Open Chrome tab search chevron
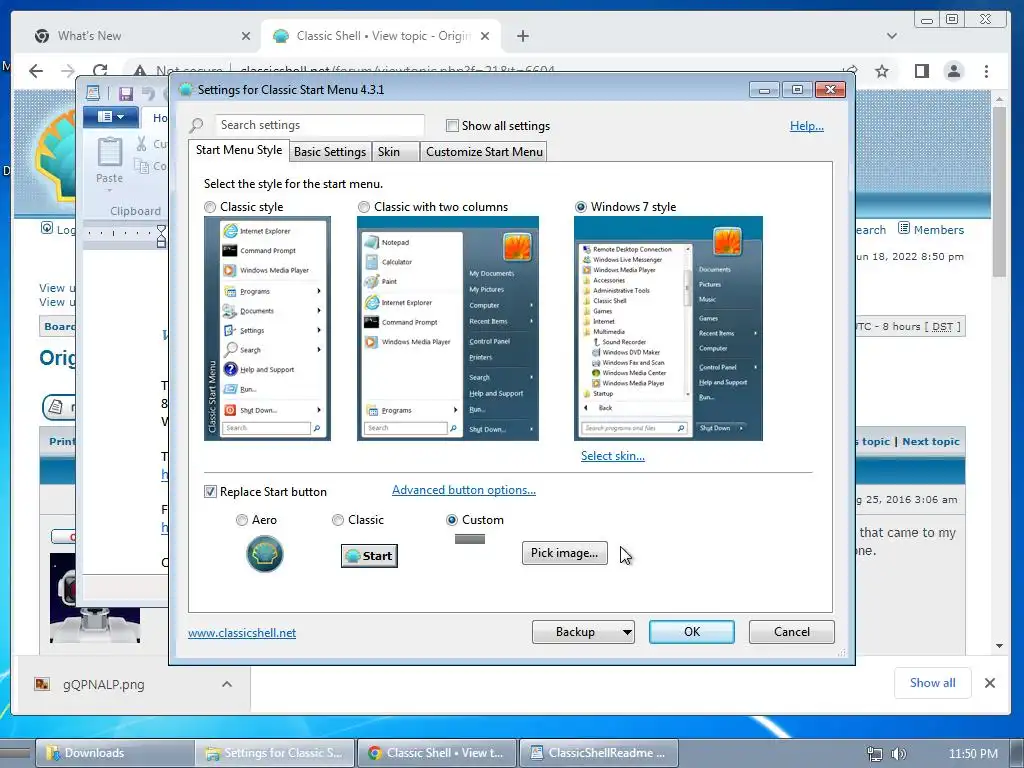This screenshot has height=768, width=1024. (x=891, y=36)
